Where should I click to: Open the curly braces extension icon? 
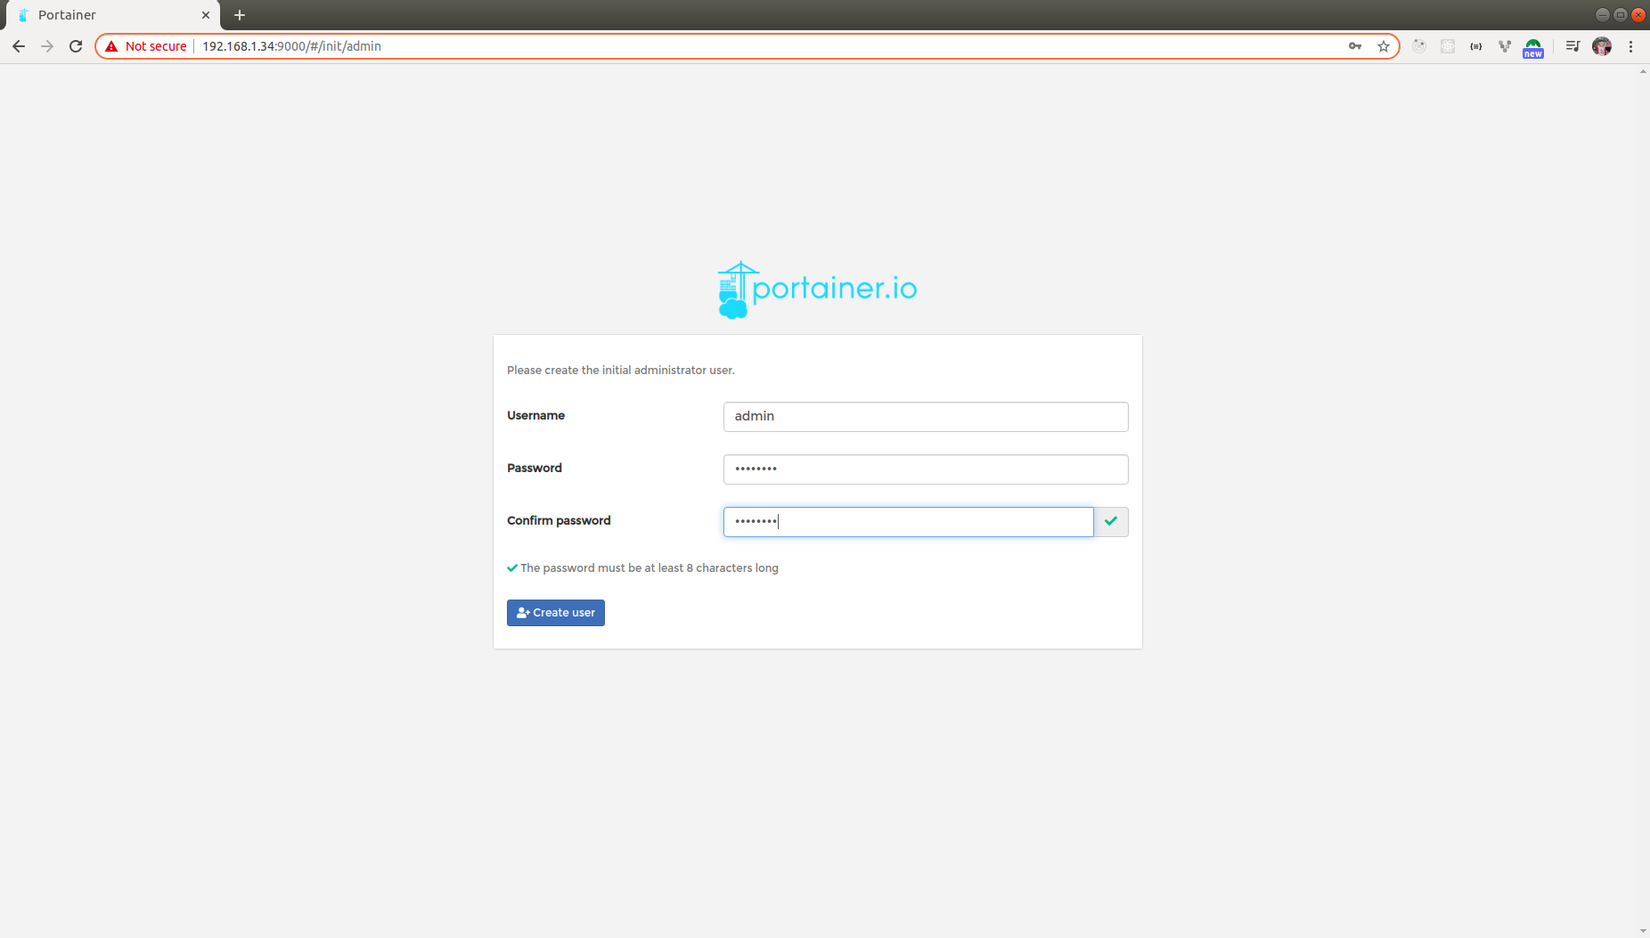coord(1476,46)
